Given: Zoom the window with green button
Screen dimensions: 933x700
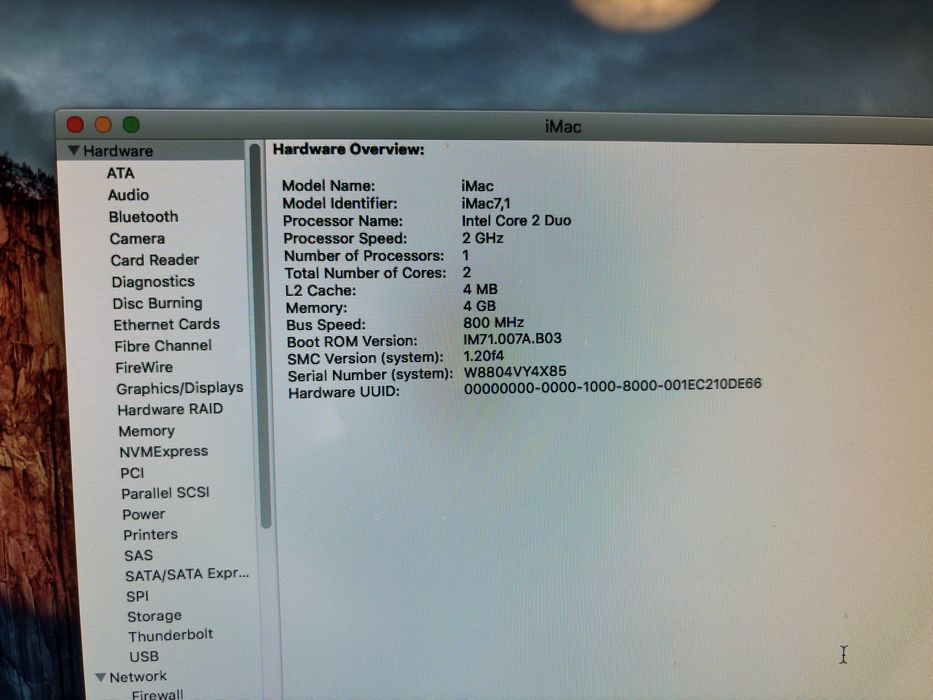Looking at the screenshot, I should (132, 125).
